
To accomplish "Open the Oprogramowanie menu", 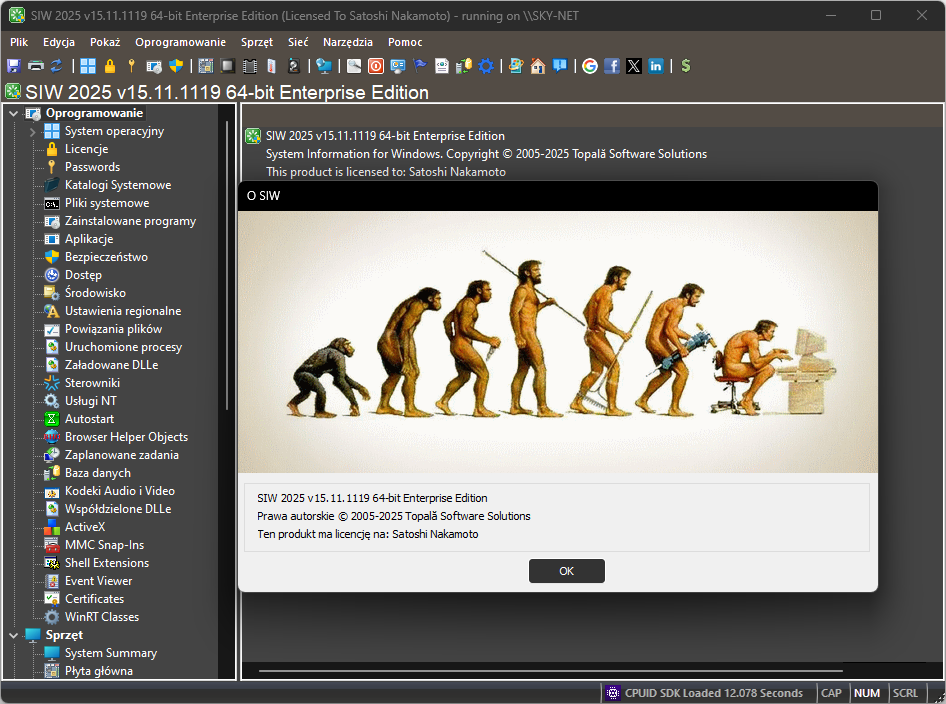I will (x=180, y=42).
